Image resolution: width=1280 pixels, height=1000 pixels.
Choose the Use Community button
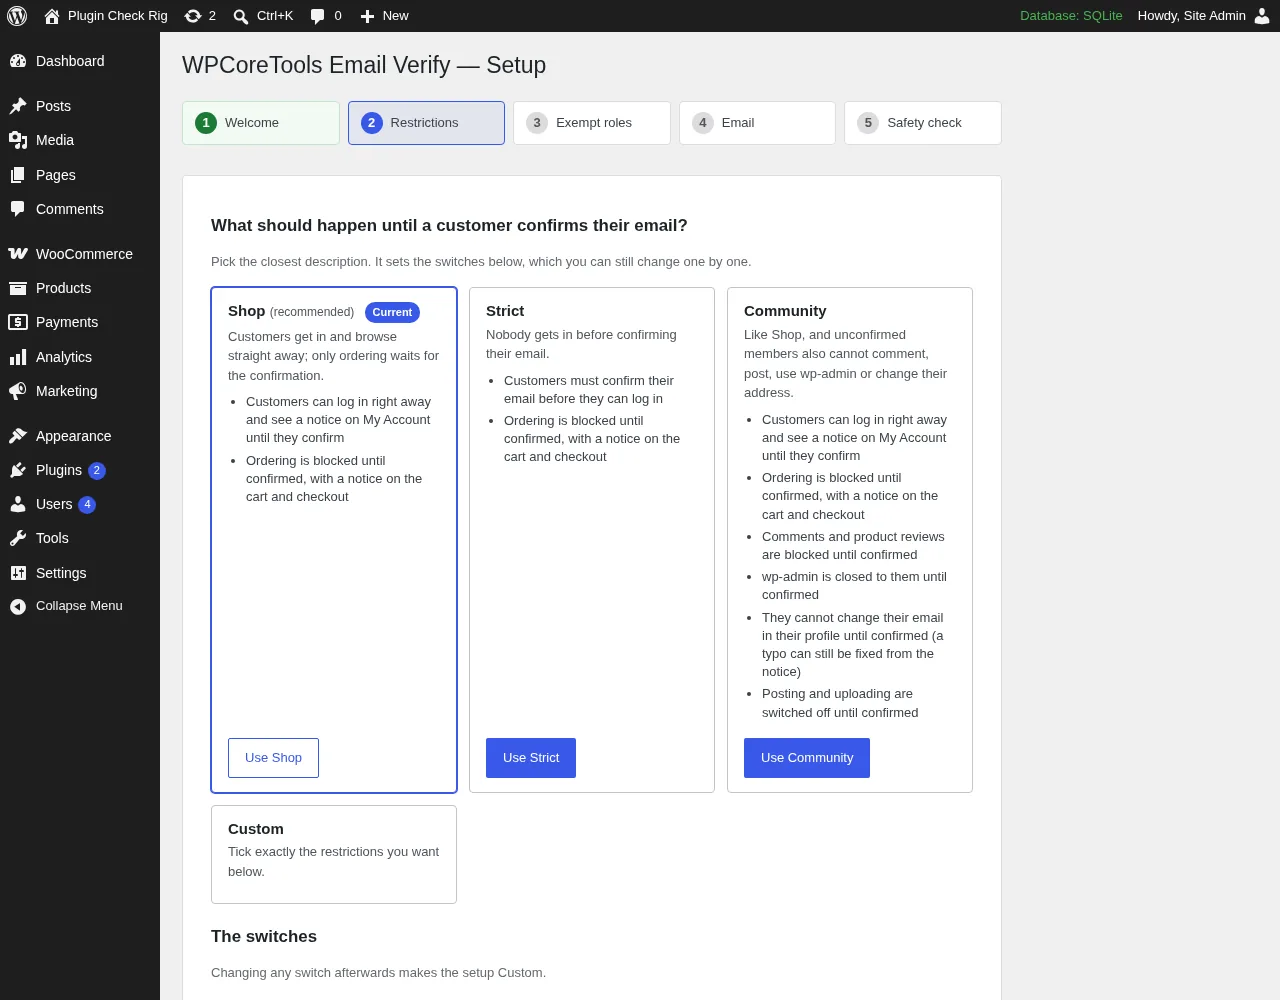tap(807, 758)
